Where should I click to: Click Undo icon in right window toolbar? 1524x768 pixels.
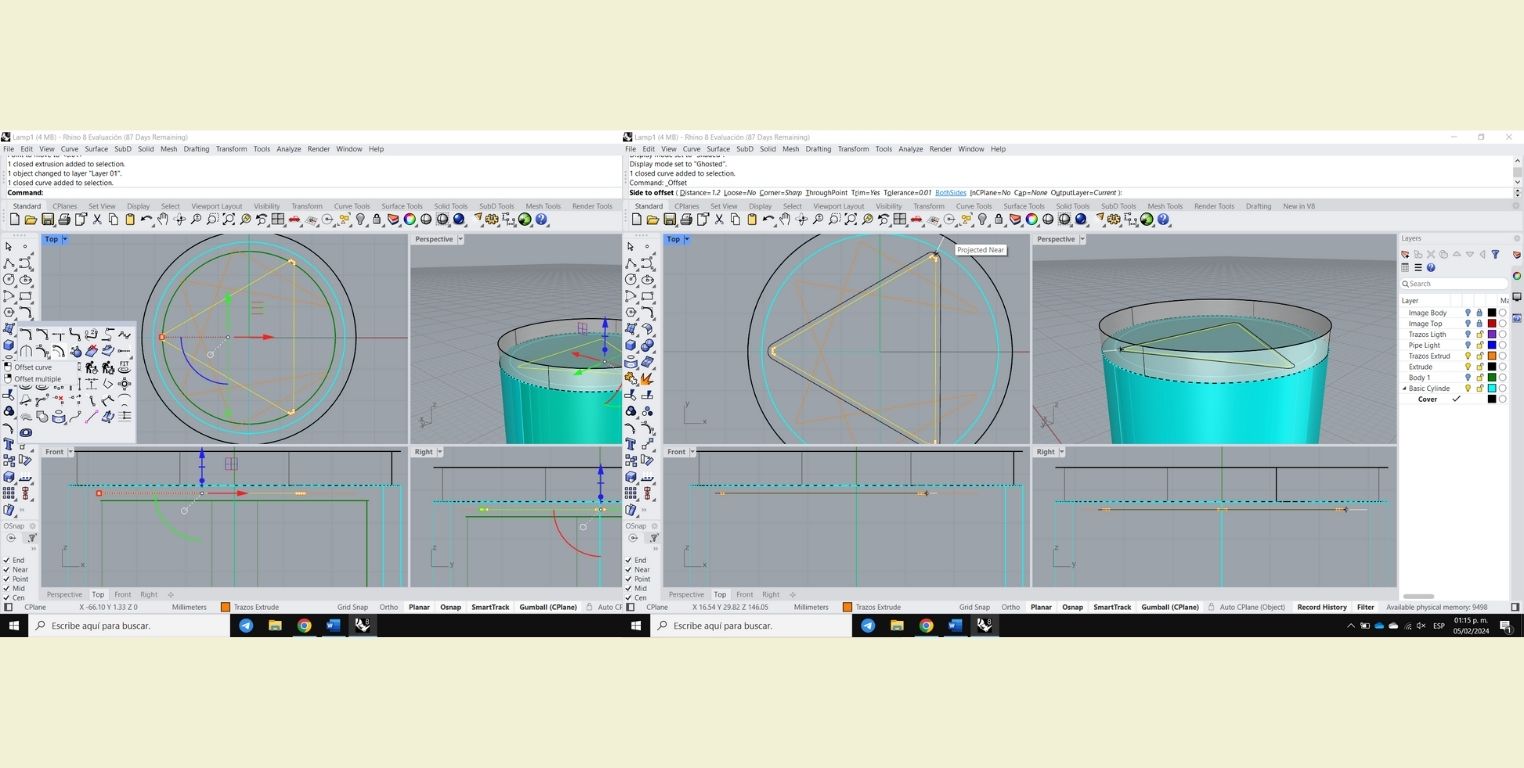click(x=768, y=219)
